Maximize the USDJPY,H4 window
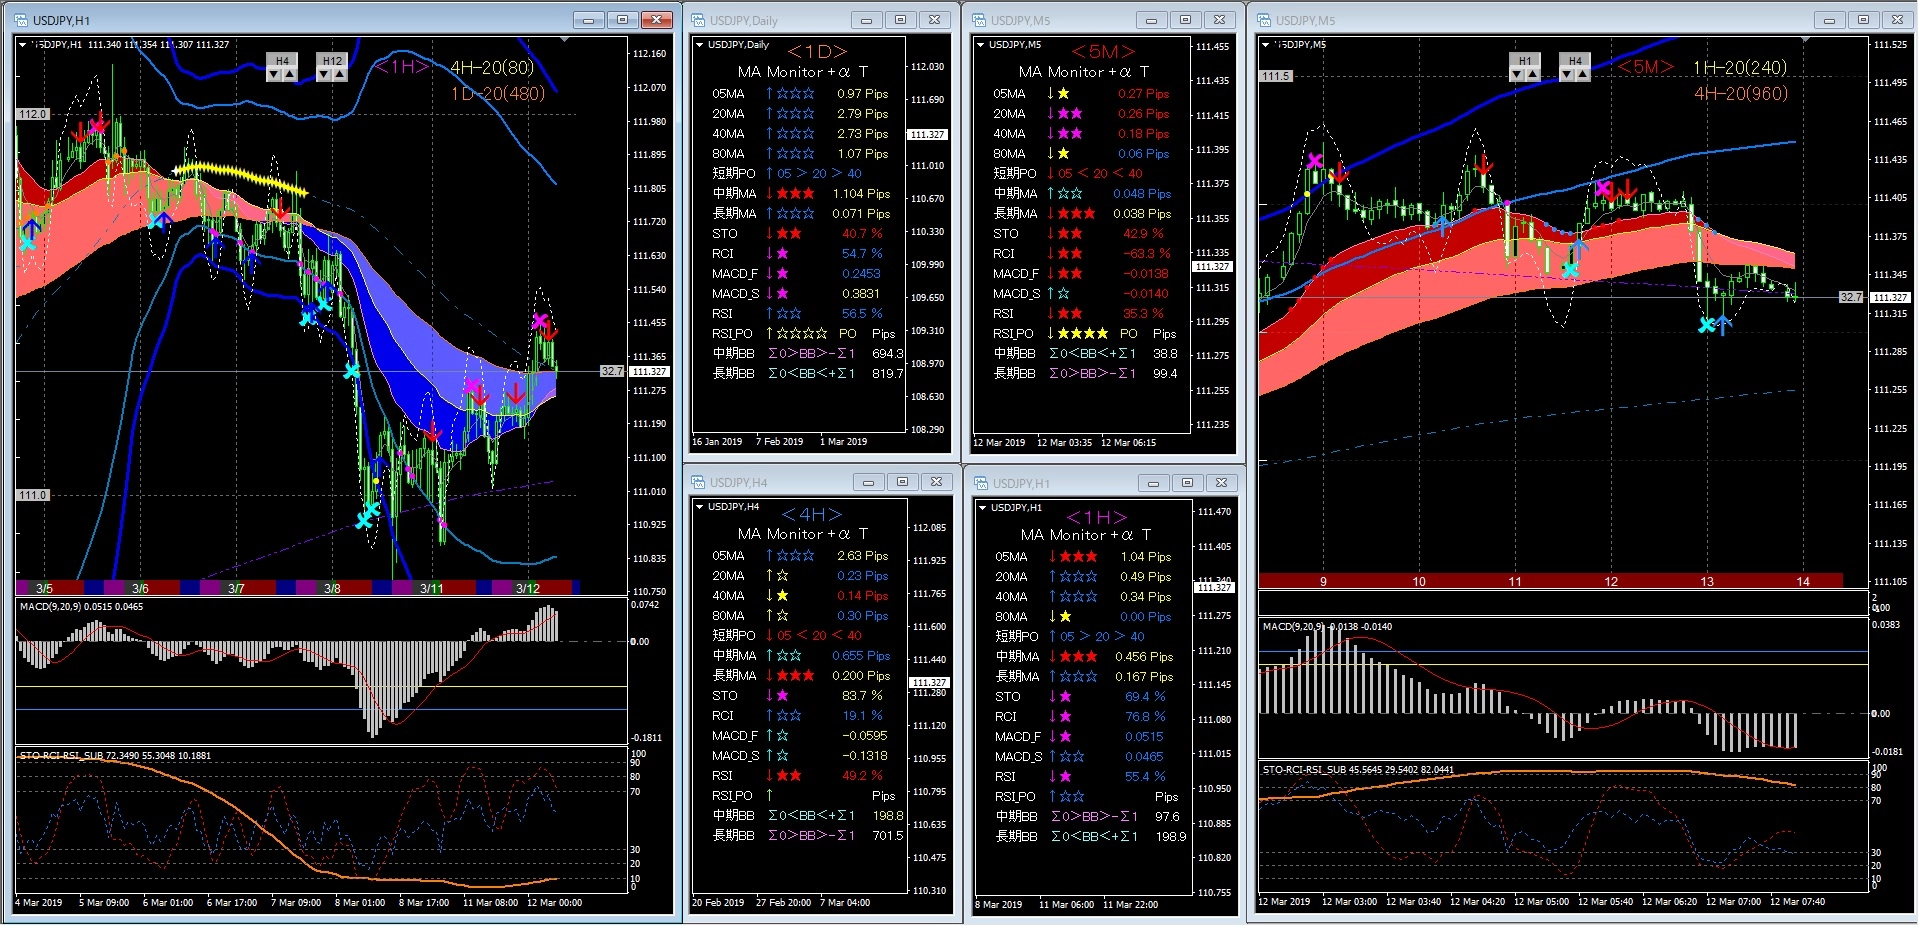The width and height of the screenshot is (1919, 926). [x=902, y=482]
